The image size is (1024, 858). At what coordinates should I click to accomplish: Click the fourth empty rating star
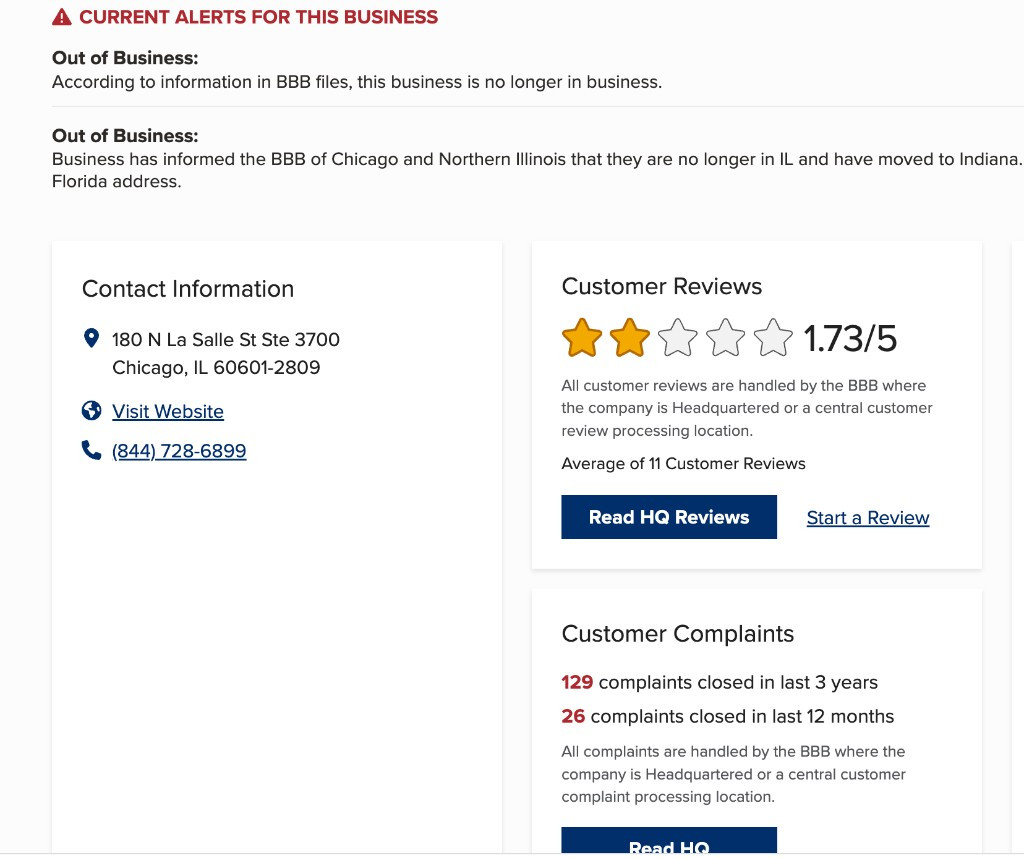726,339
